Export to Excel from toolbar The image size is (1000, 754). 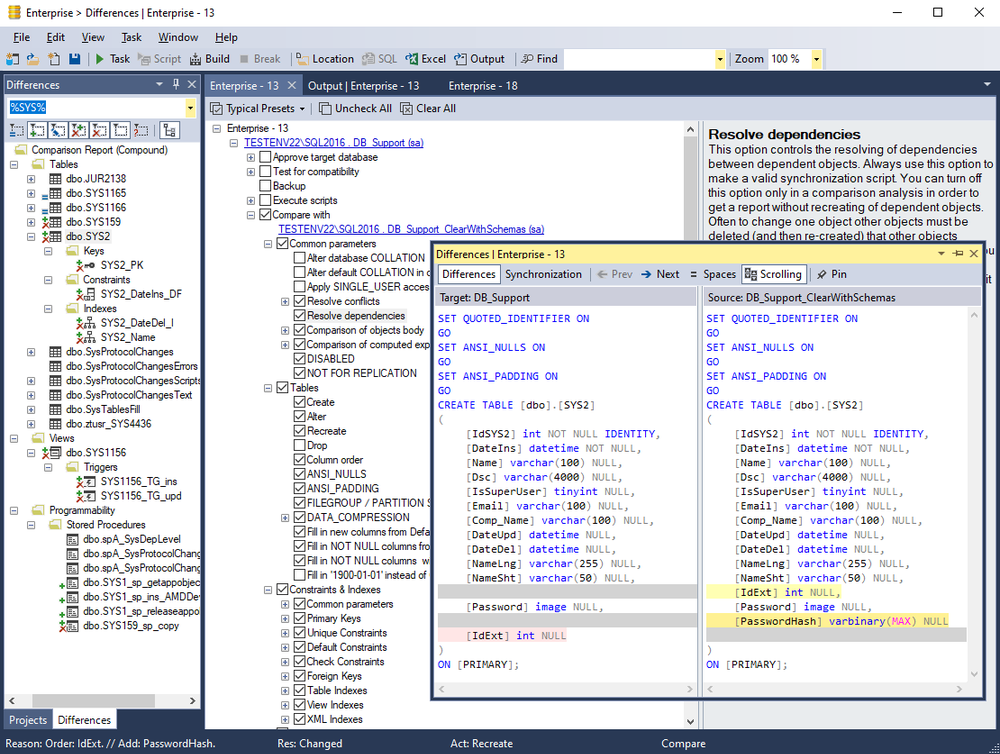[425, 59]
